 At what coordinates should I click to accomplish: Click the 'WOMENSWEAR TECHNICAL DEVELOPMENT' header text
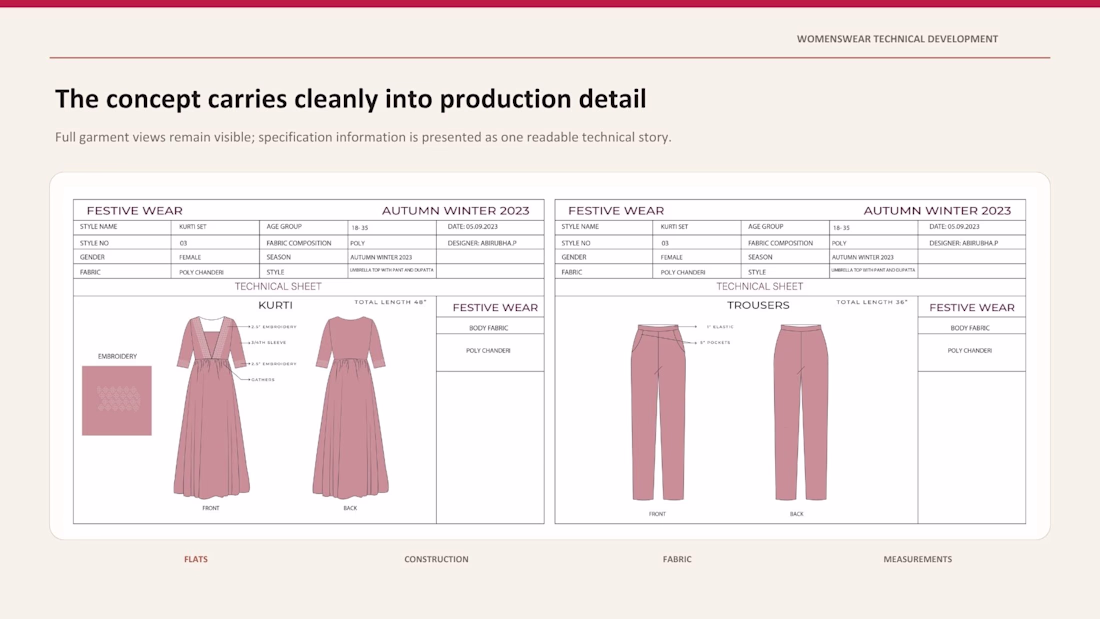point(897,39)
